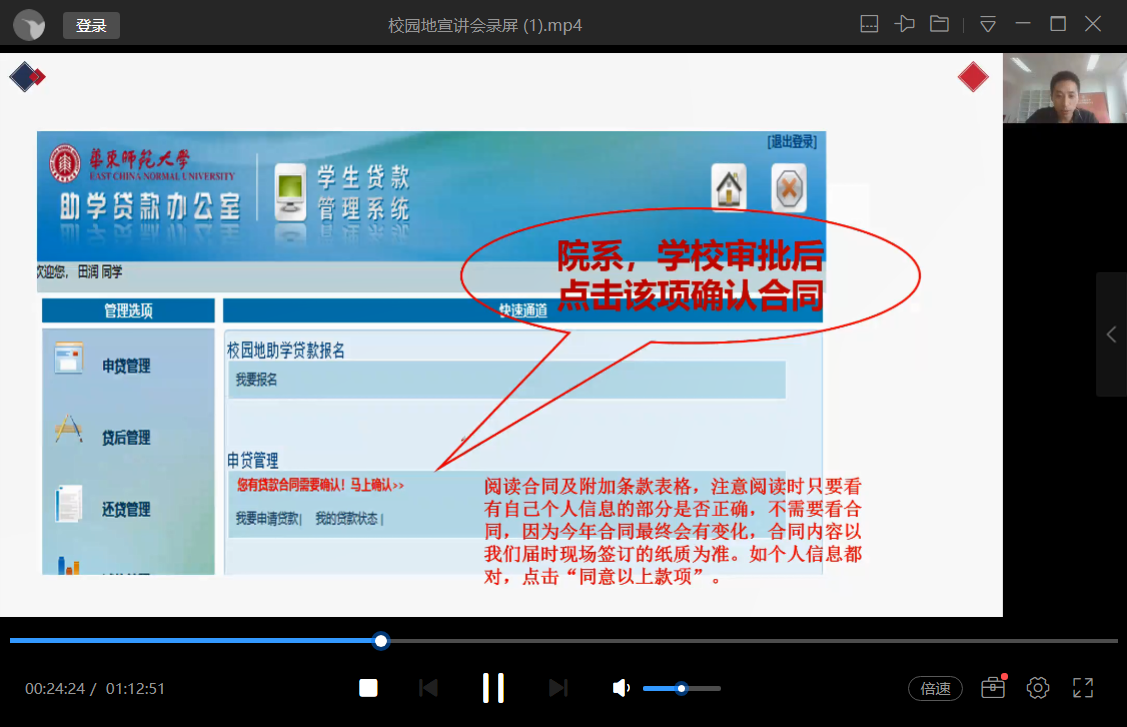The width and height of the screenshot is (1127, 727).
Task: Open file folder icon in title bar
Action: (939, 25)
